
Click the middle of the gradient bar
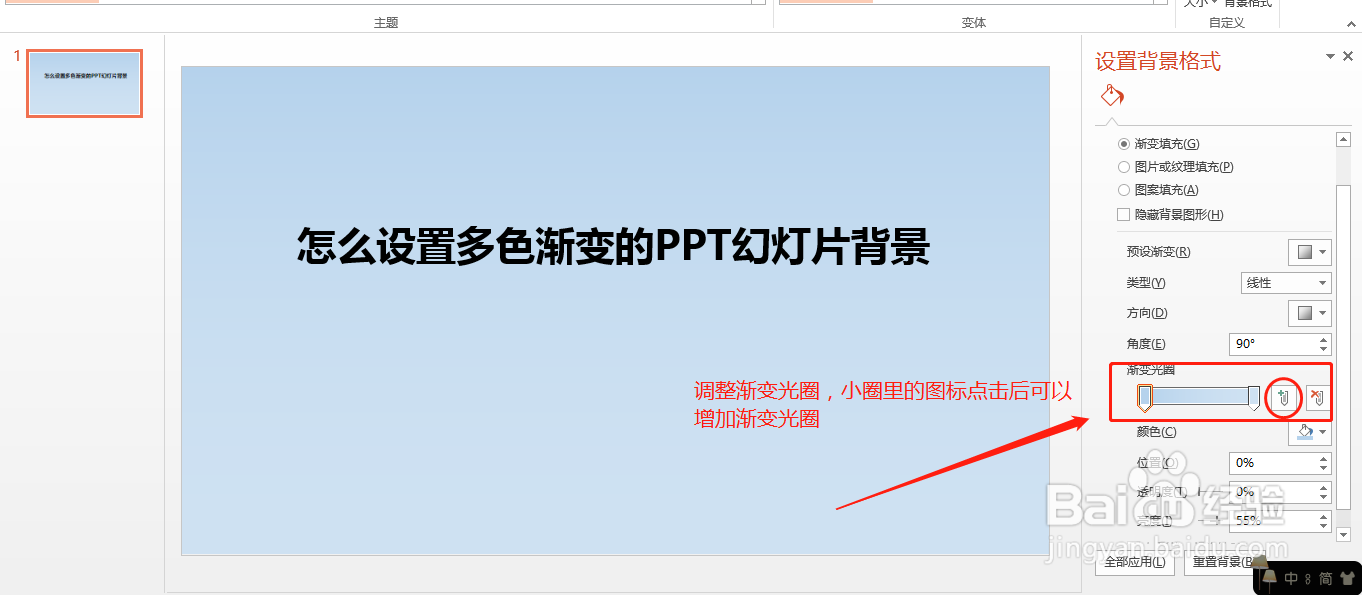tap(1200, 396)
